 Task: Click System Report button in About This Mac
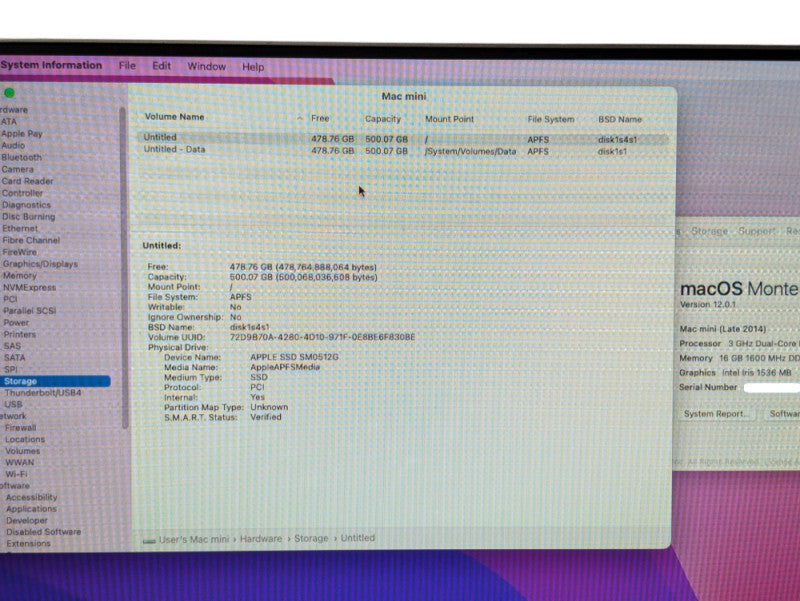coord(715,414)
